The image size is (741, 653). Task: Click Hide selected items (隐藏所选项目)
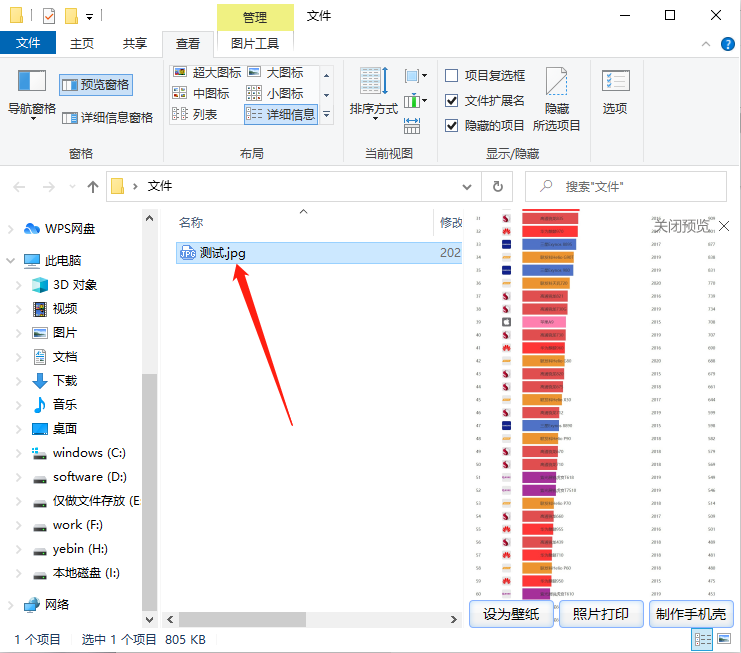pyautogui.click(x=556, y=99)
